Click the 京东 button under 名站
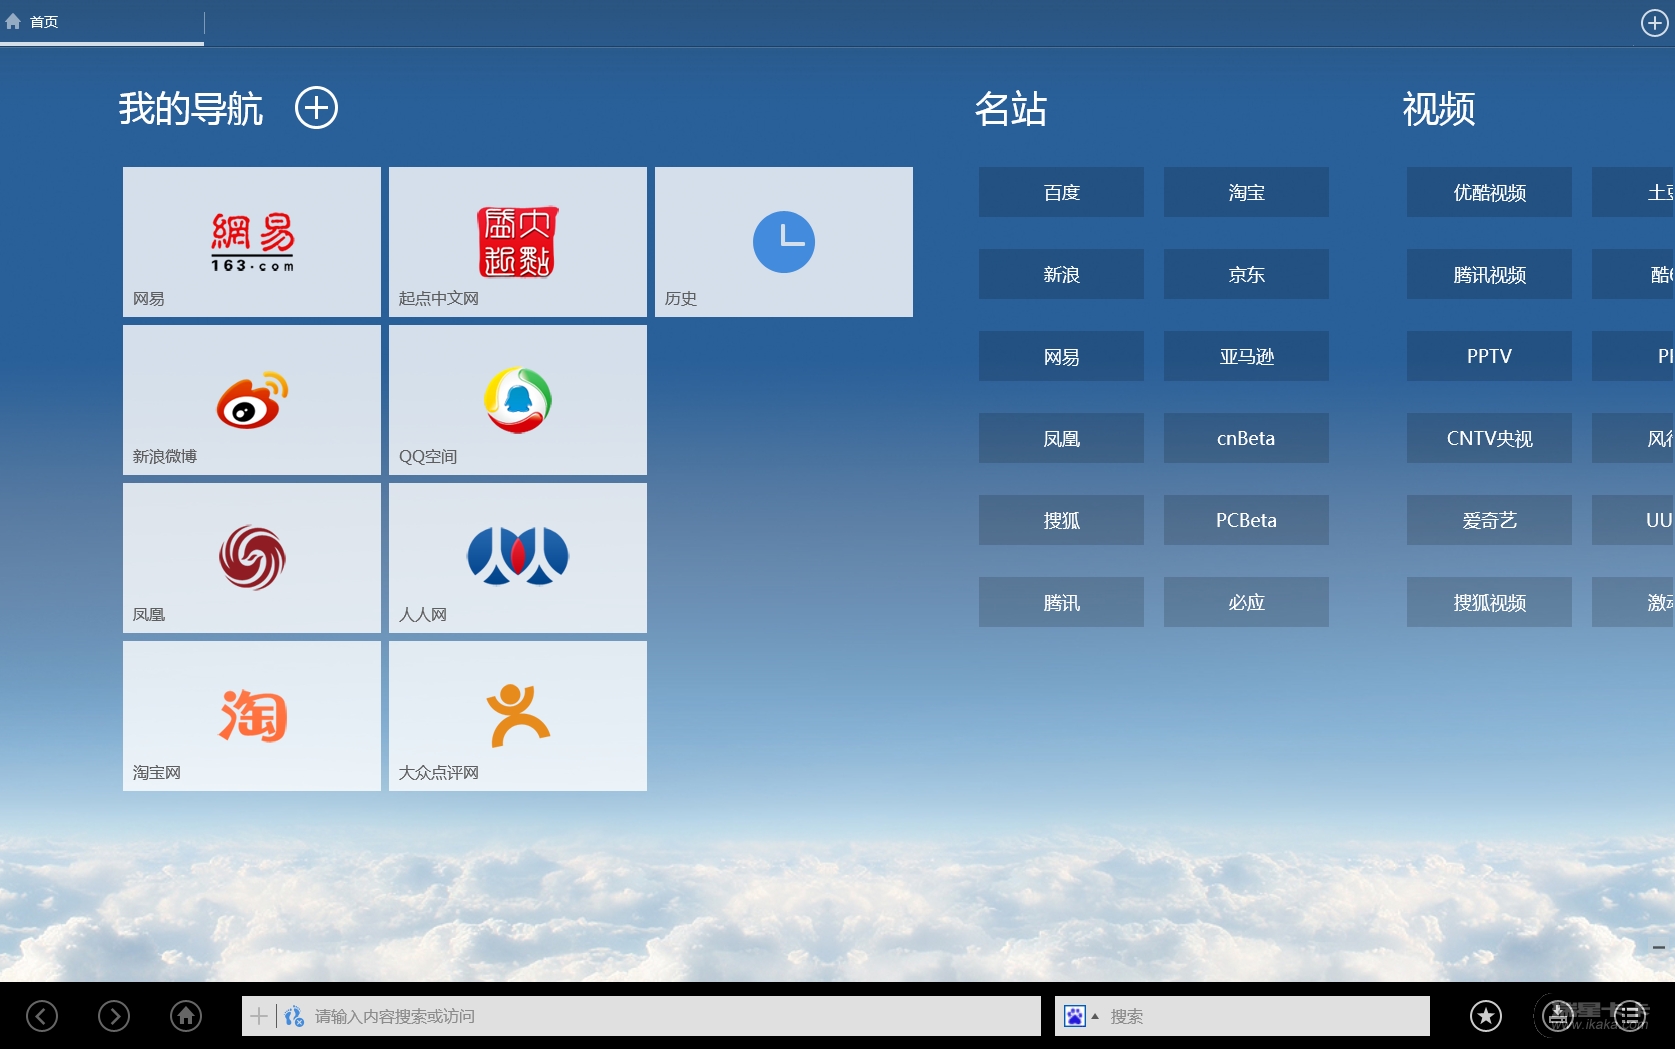 coord(1246,274)
